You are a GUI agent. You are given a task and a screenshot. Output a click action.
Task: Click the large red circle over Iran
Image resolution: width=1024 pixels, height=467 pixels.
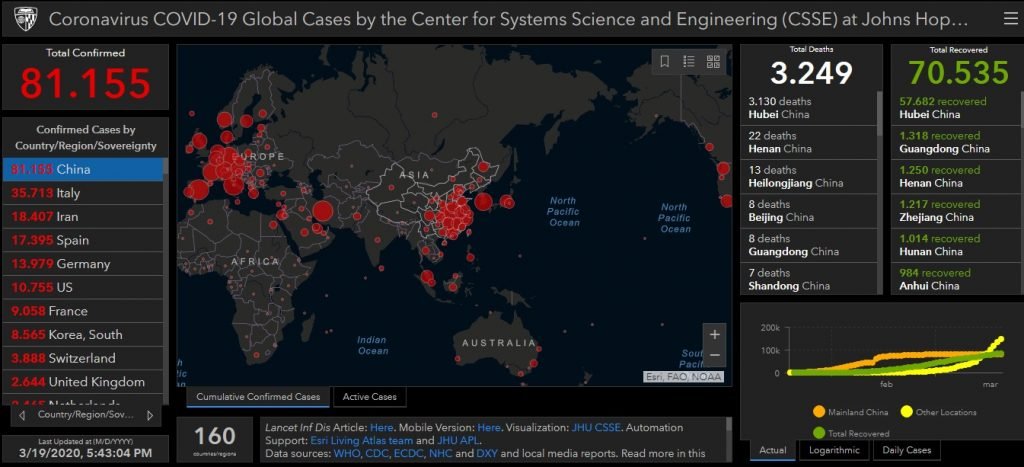[x=323, y=211]
